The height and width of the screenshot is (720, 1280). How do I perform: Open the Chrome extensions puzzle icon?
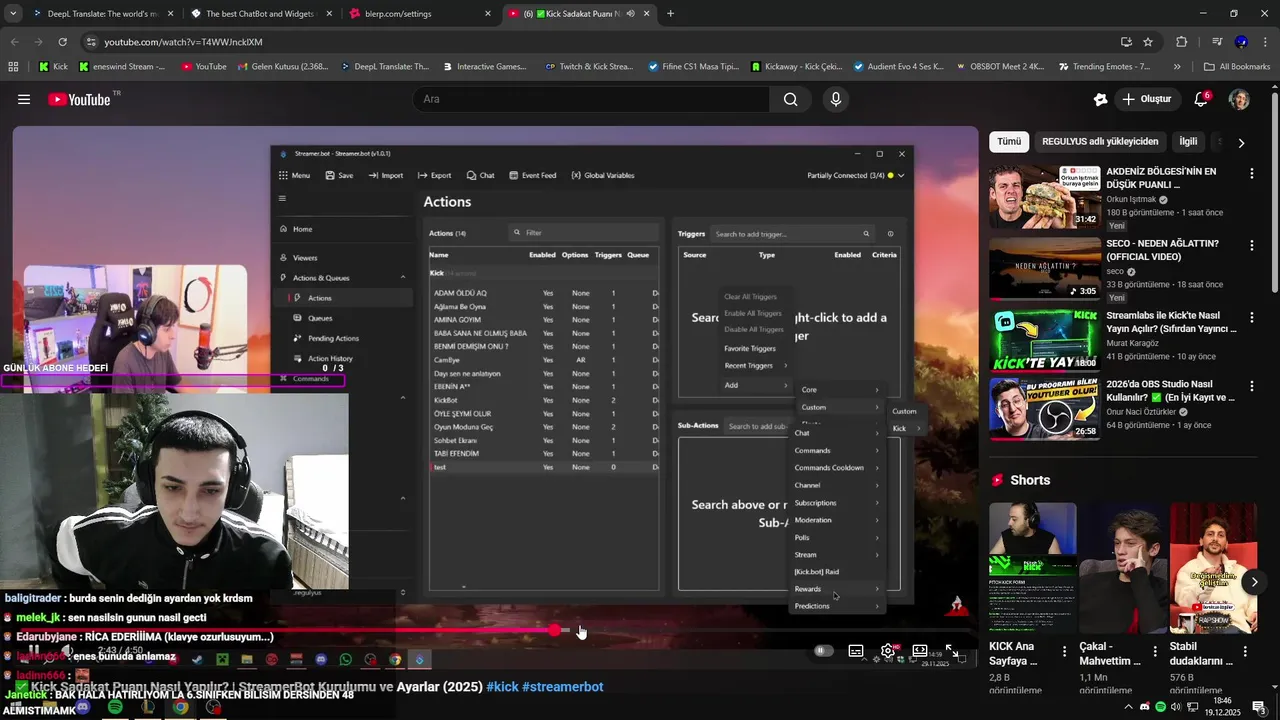click(1182, 42)
